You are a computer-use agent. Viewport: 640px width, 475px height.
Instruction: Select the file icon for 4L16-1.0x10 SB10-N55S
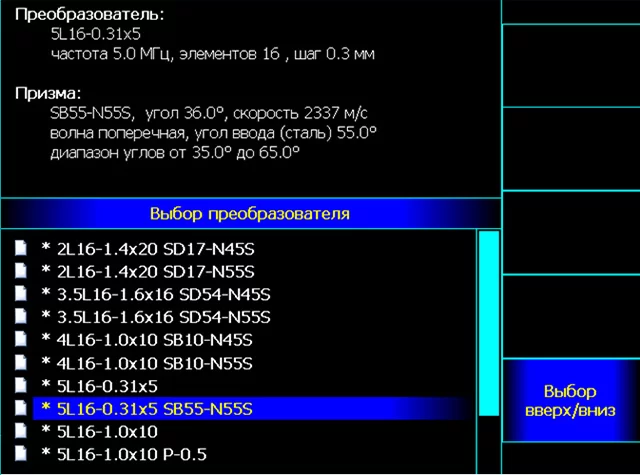[20, 363]
